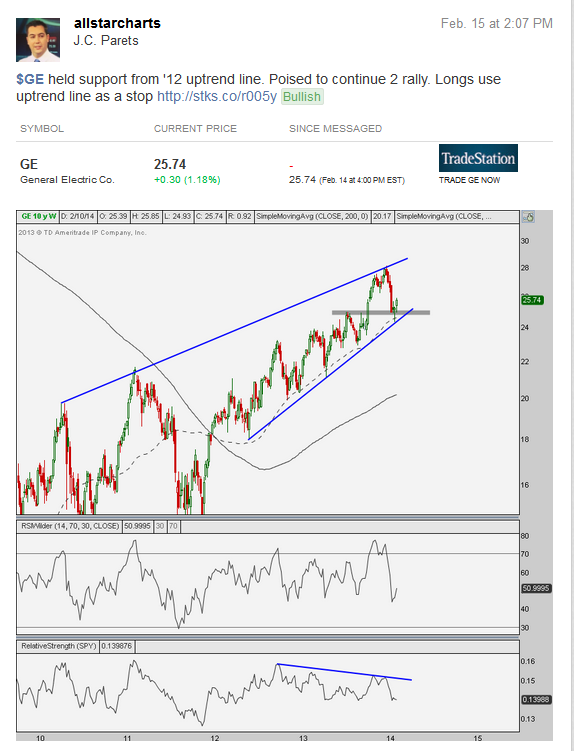
Task: Click the SimpleMovingAvg (CLOSE, 200, 0) label
Action: coord(312,216)
